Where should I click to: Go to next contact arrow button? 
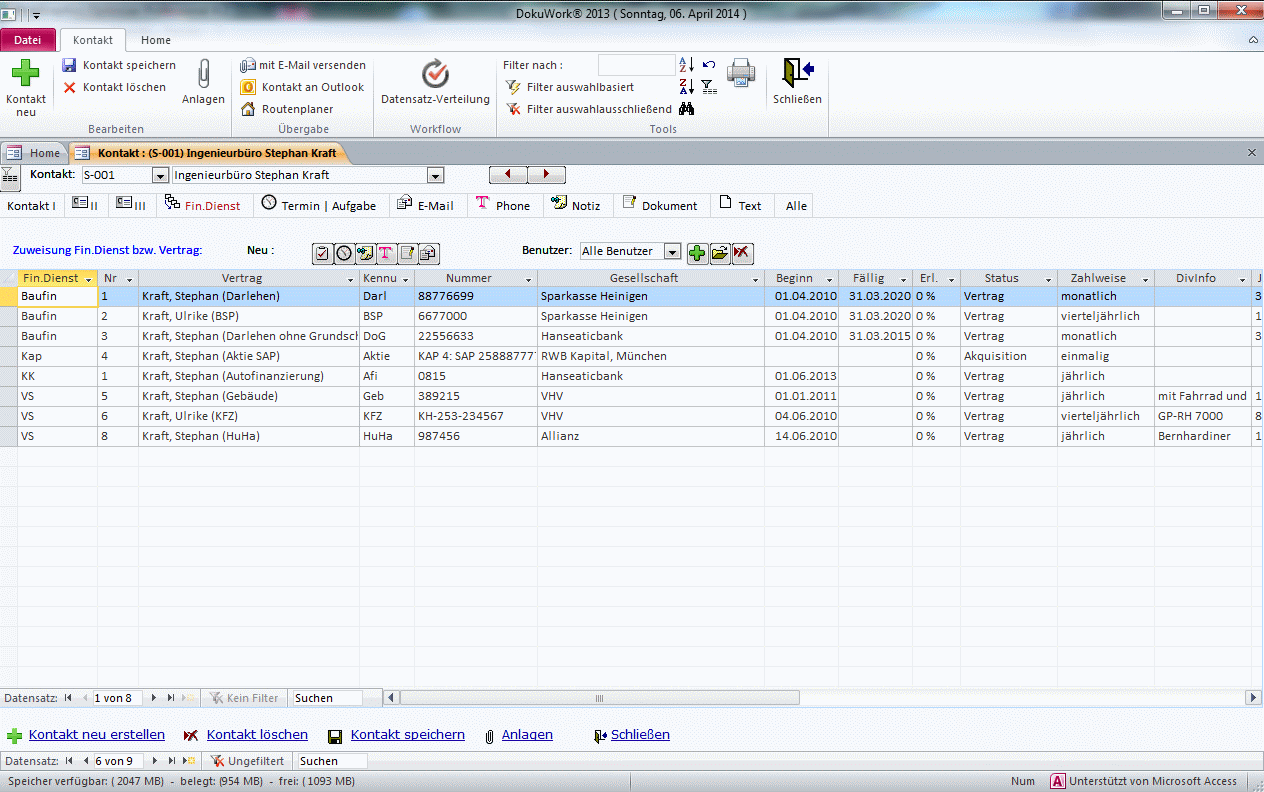coord(546,175)
